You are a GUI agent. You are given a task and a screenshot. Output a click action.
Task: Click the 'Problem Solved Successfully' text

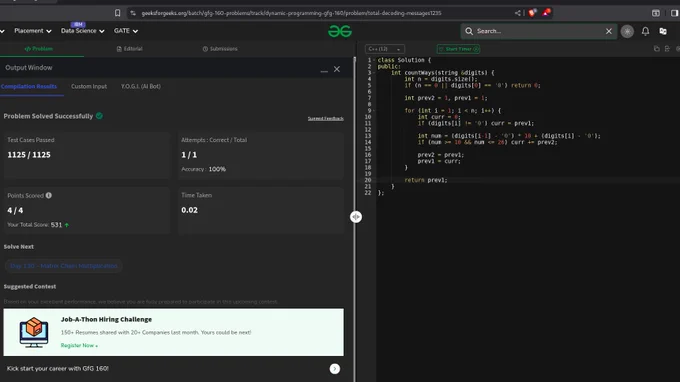(x=48, y=116)
